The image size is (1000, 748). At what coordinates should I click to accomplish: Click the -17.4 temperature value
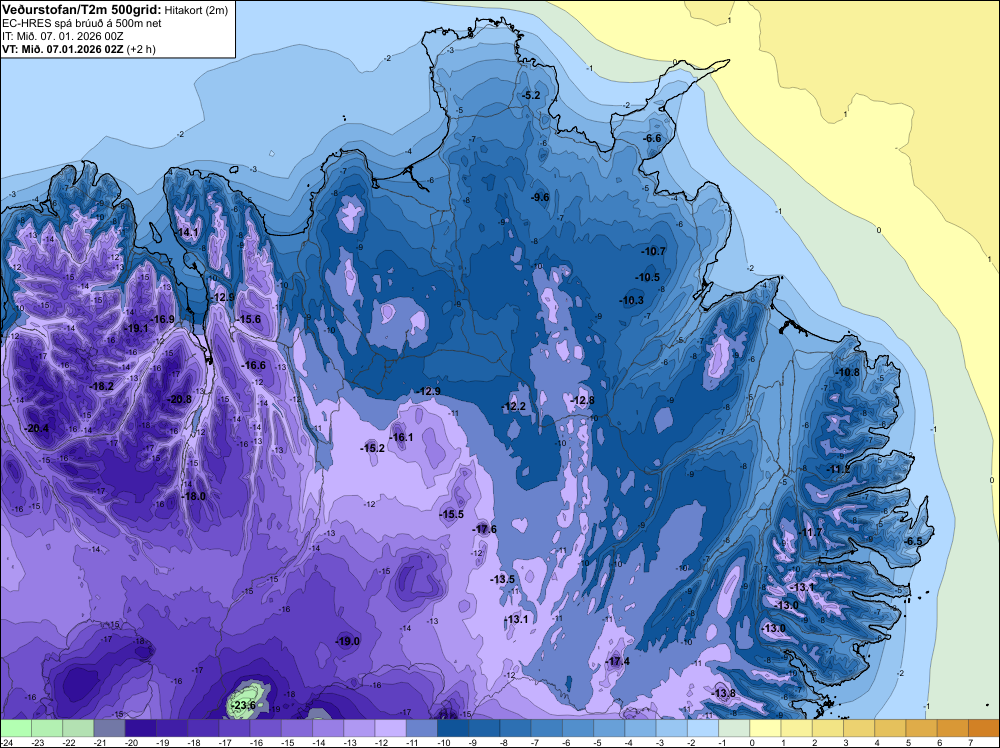pos(617,661)
